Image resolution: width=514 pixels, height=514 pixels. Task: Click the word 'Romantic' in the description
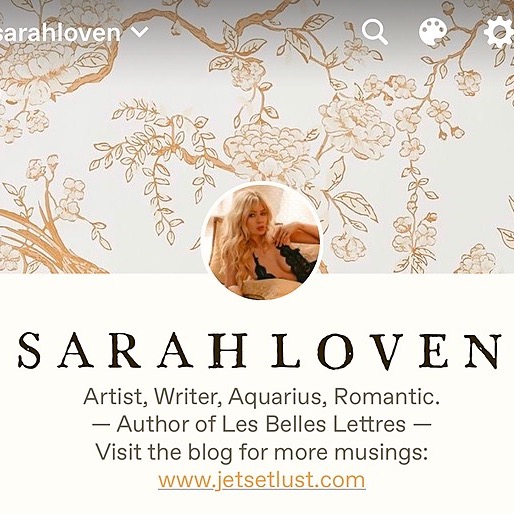pos(386,397)
